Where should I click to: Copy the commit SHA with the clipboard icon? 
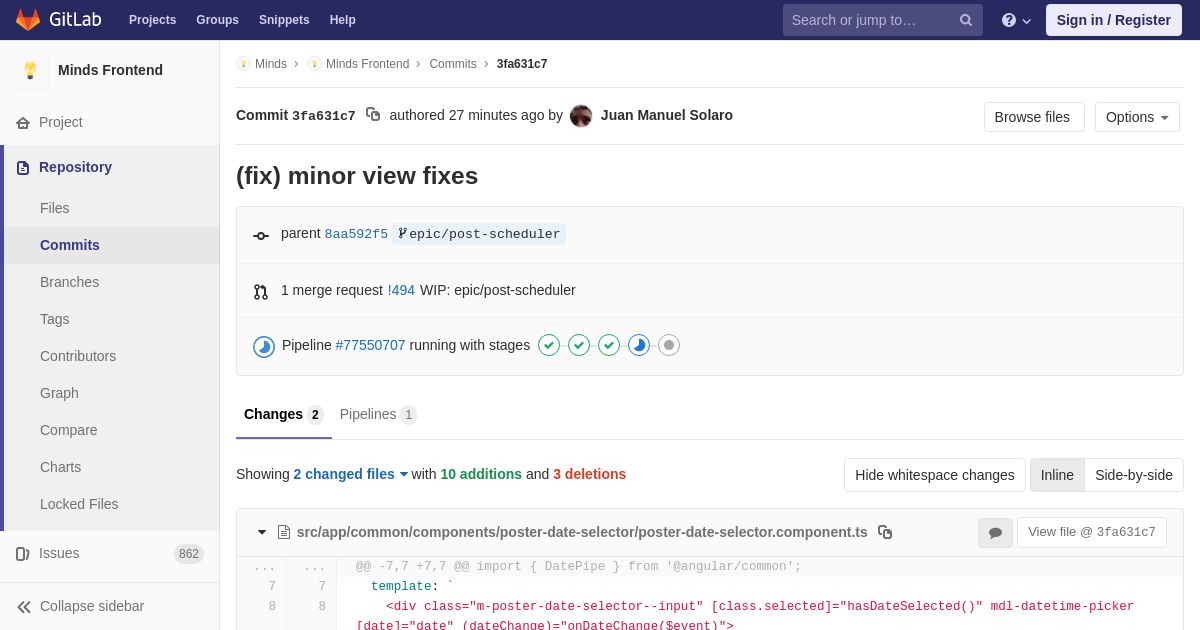(x=373, y=115)
